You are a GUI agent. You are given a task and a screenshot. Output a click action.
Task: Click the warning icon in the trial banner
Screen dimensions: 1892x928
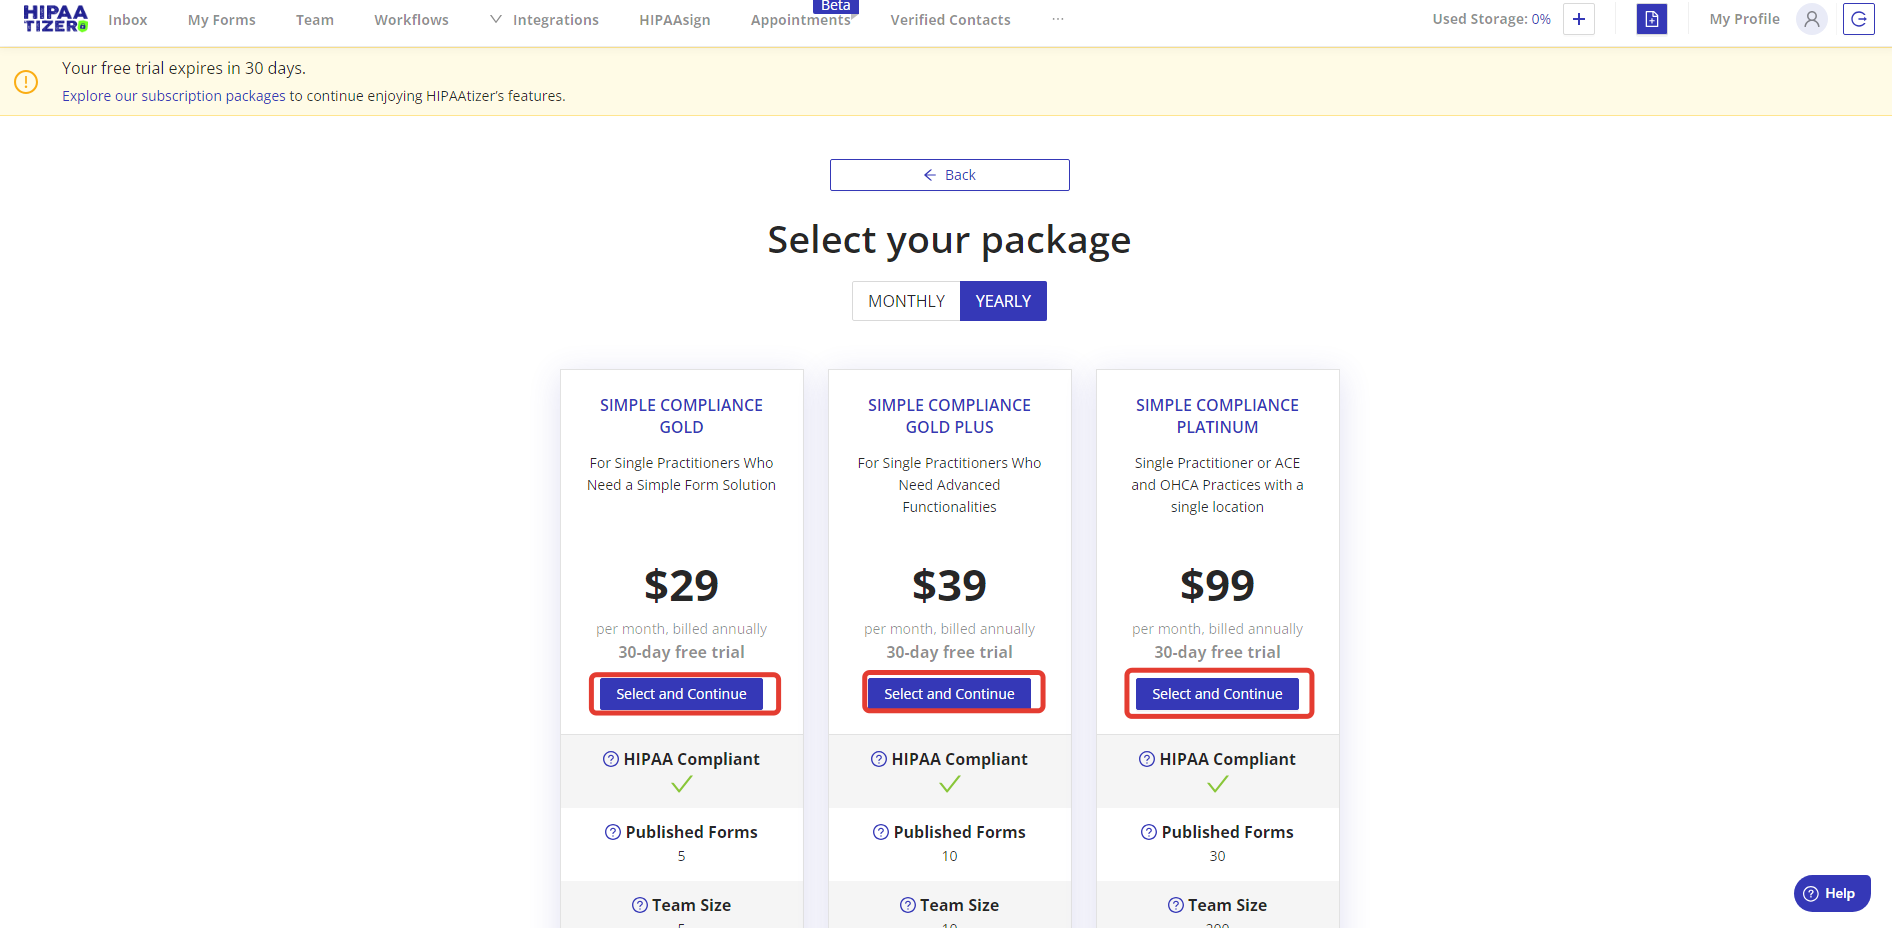(26, 82)
